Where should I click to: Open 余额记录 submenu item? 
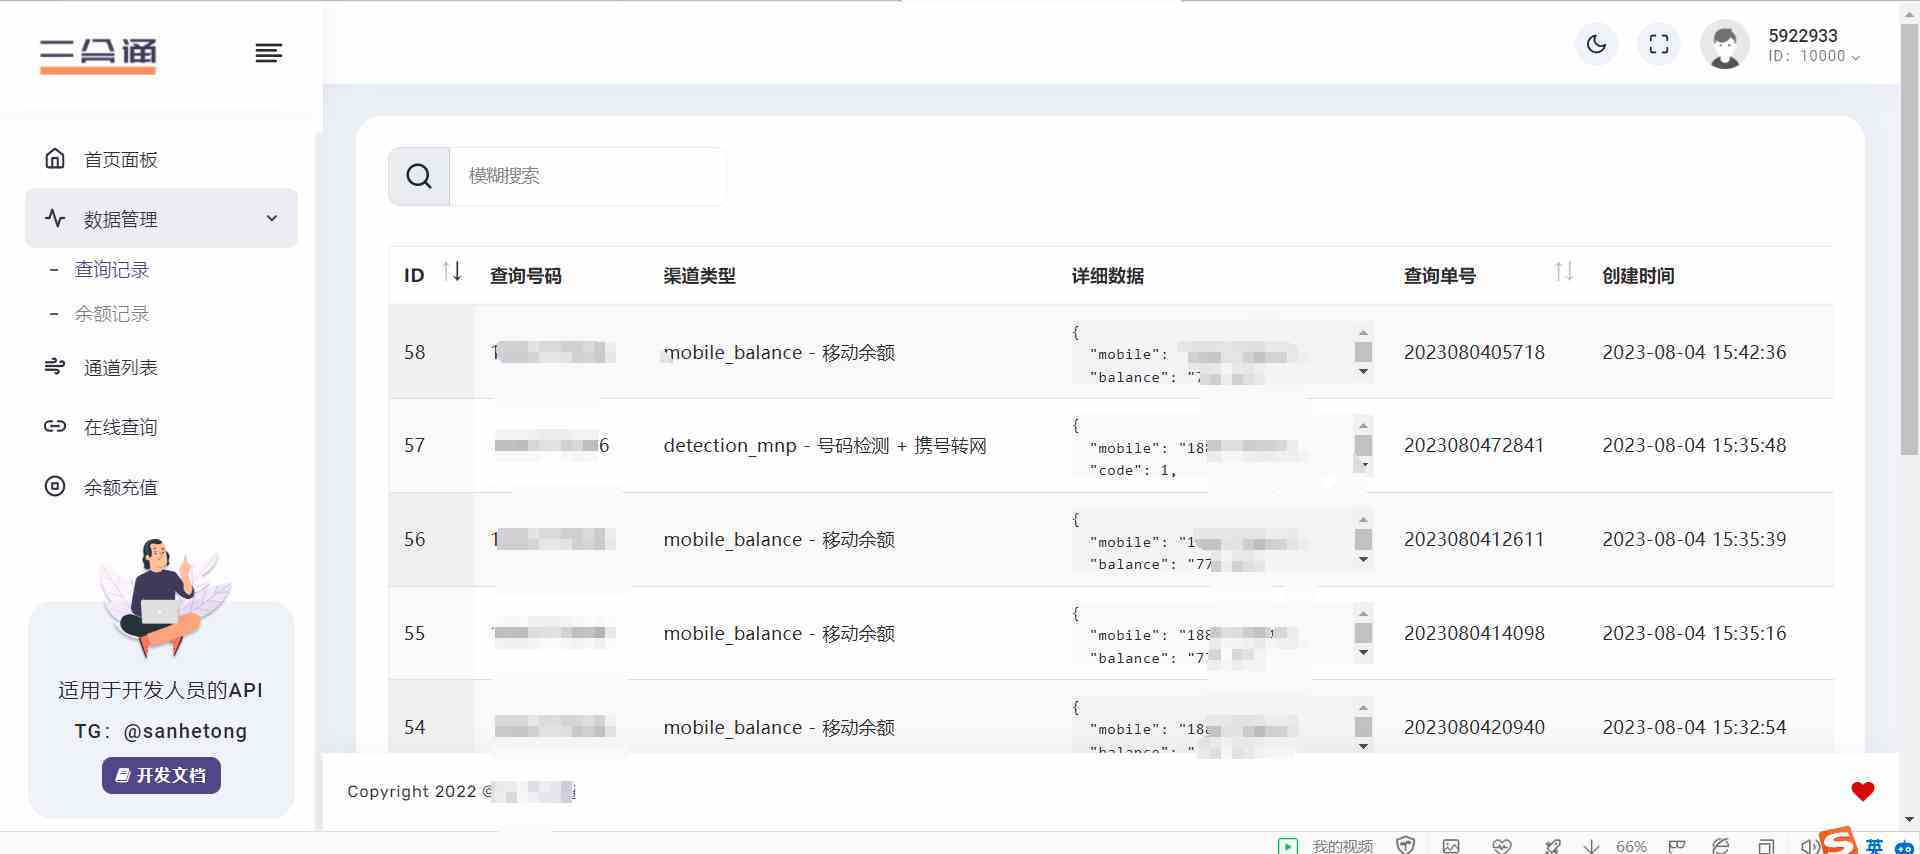tap(112, 314)
